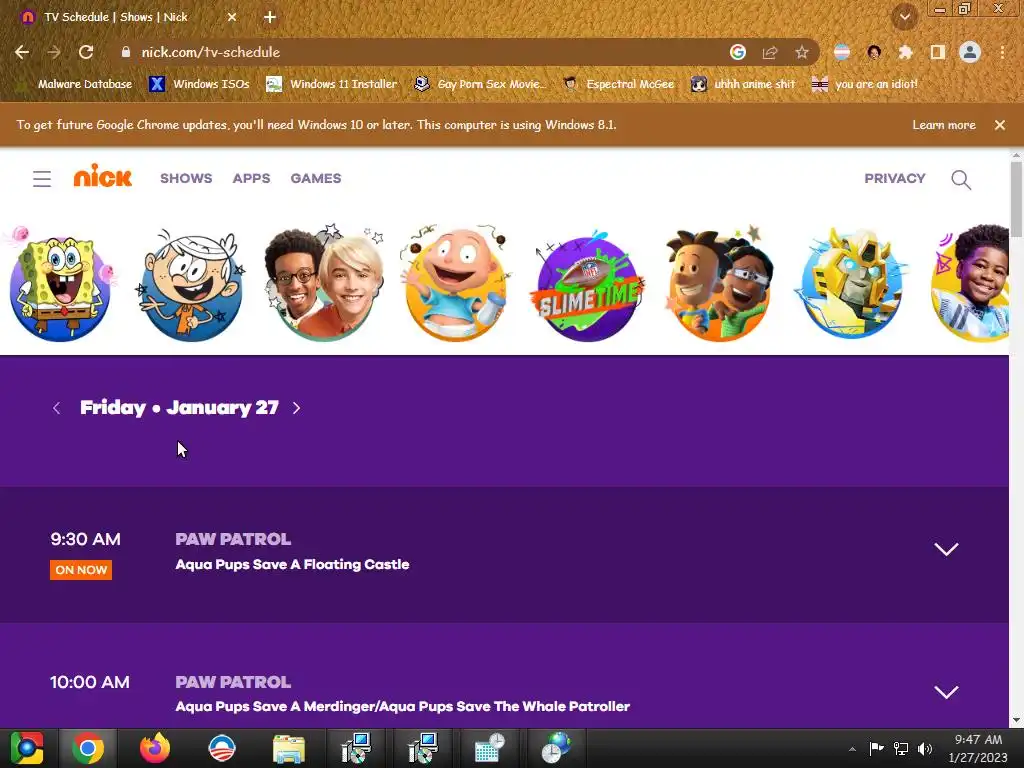The height and width of the screenshot is (768, 1024).
Task: Open a new browser tab
Action: [x=270, y=17]
